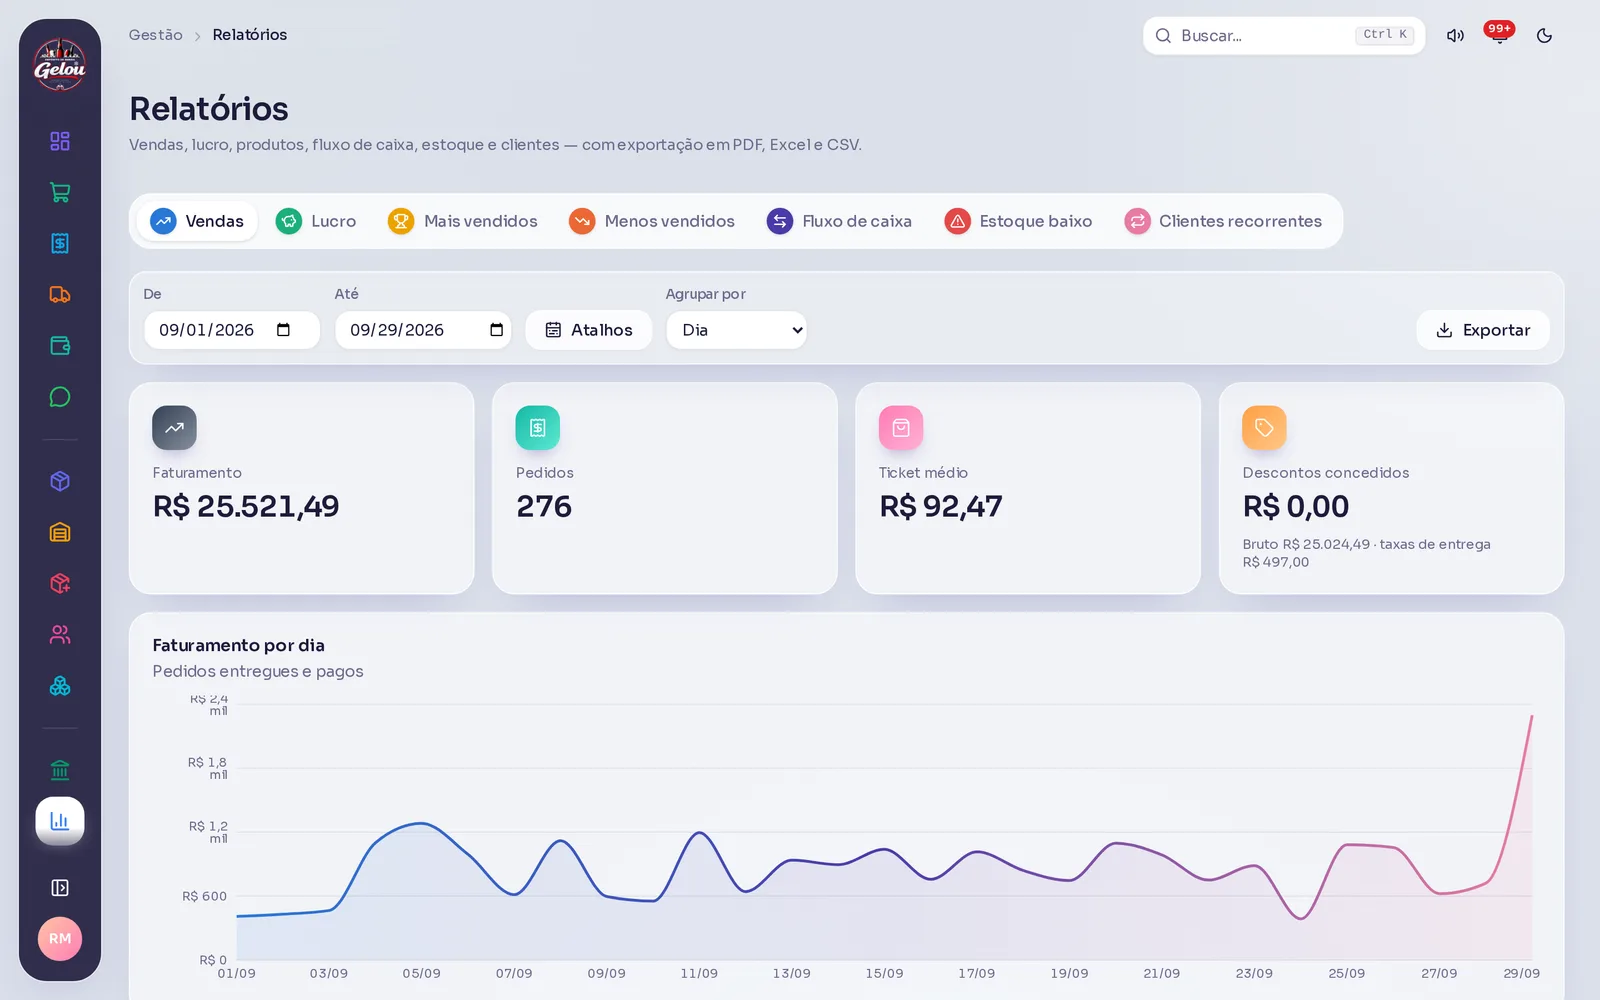The height and width of the screenshot is (1000, 1600).
Task: Switch to the Vendas tab
Action: tap(197, 221)
